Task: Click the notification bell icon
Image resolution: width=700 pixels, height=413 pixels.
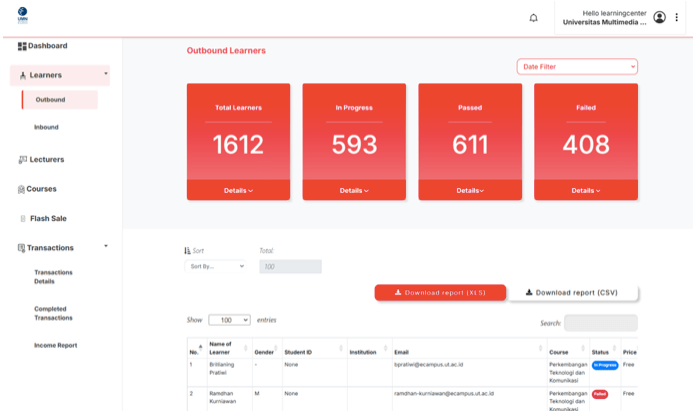Action: point(533,18)
